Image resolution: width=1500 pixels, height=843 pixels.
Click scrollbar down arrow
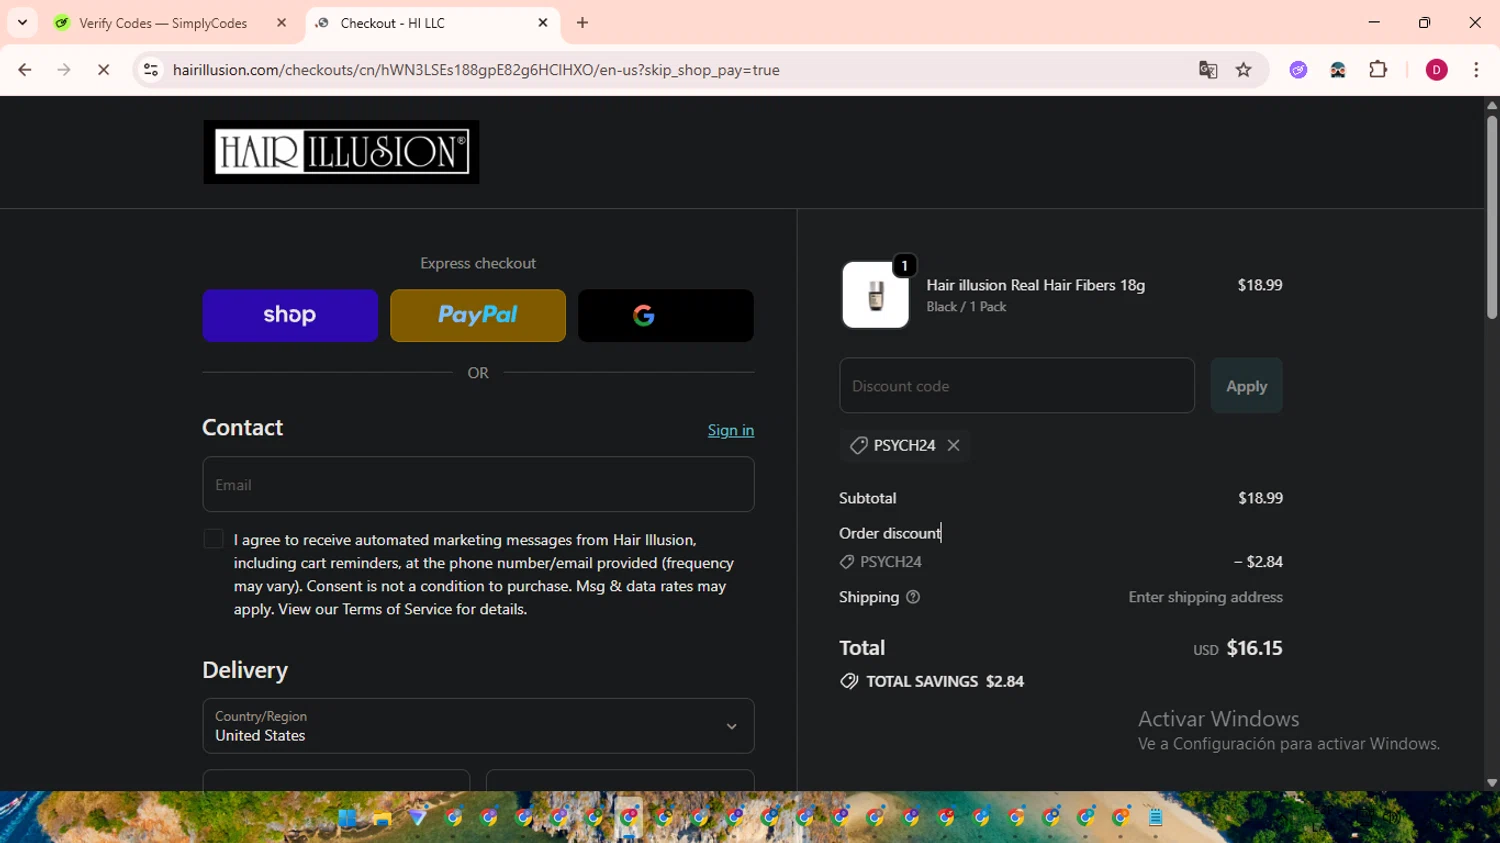pos(1492,783)
